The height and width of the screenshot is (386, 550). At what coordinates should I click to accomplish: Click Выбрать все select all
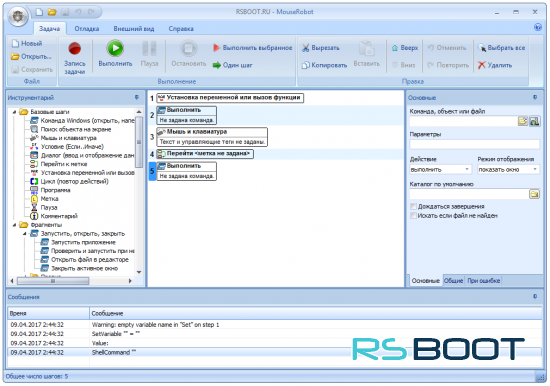coord(501,48)
